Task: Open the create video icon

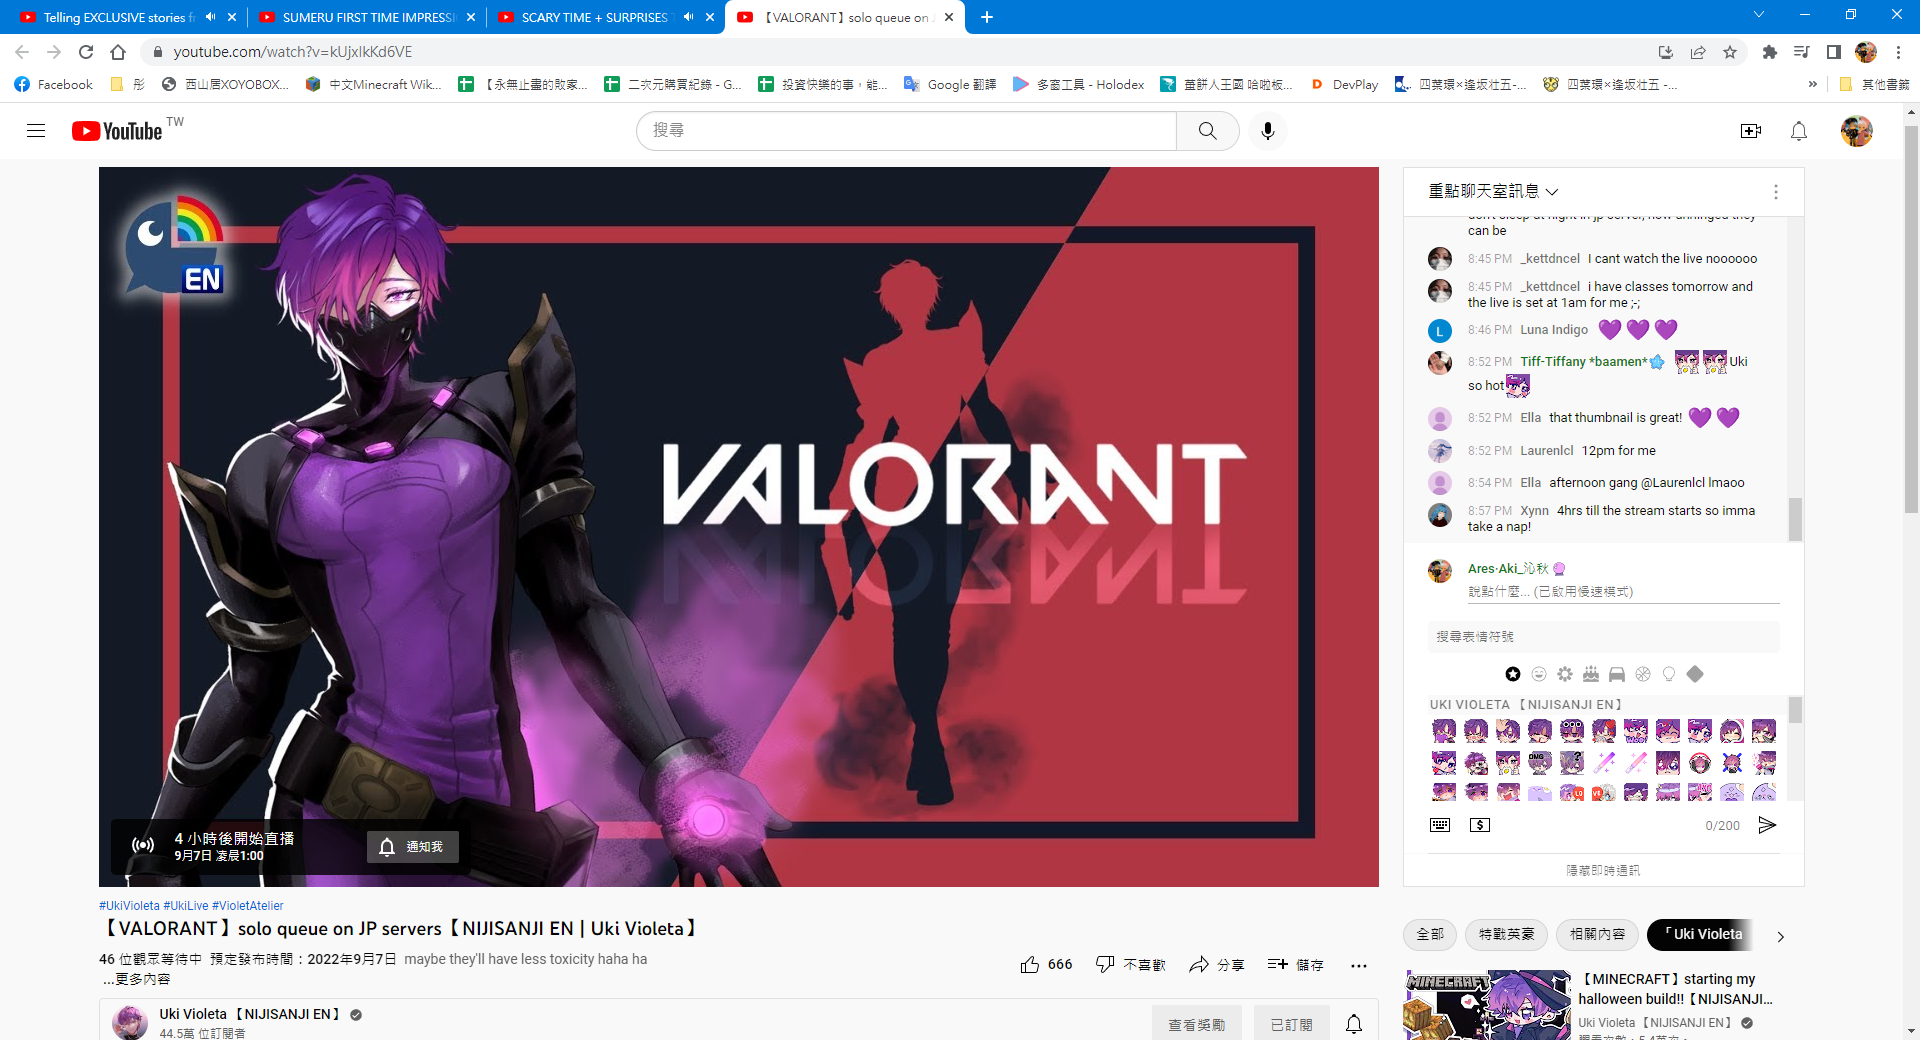Action: (x=1750, y=131)
